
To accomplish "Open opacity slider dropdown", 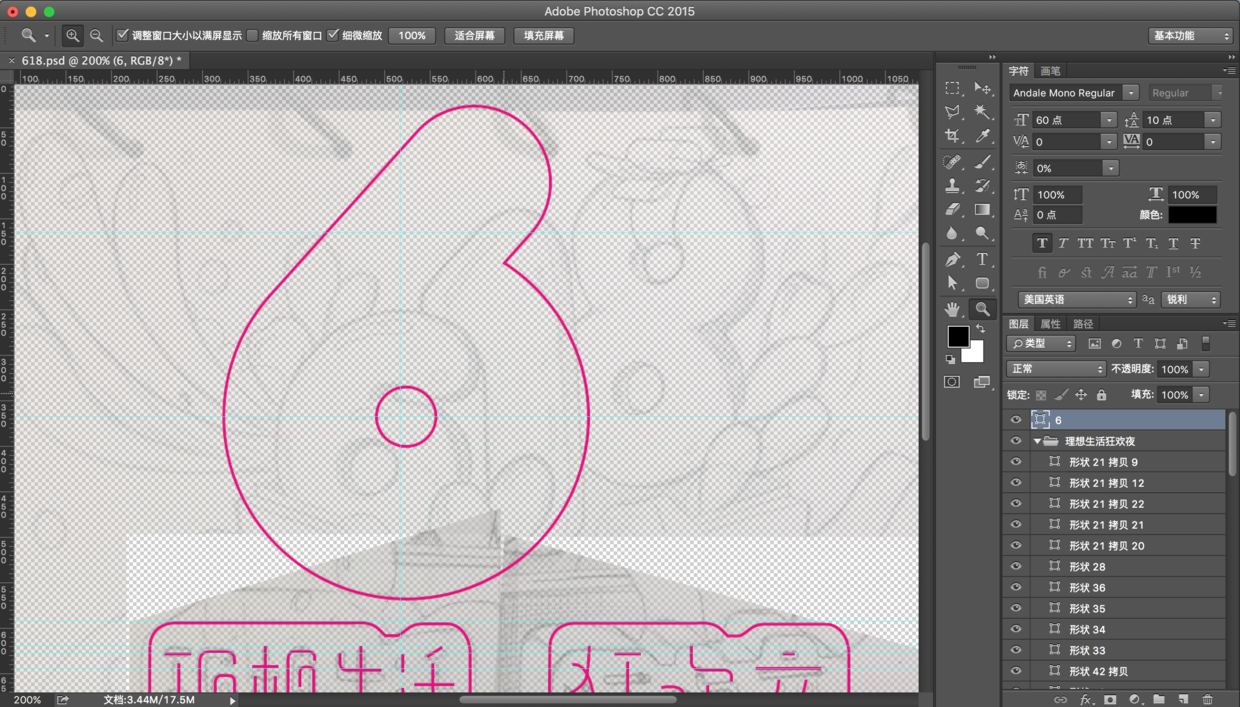I will (x=1201, y=369).
